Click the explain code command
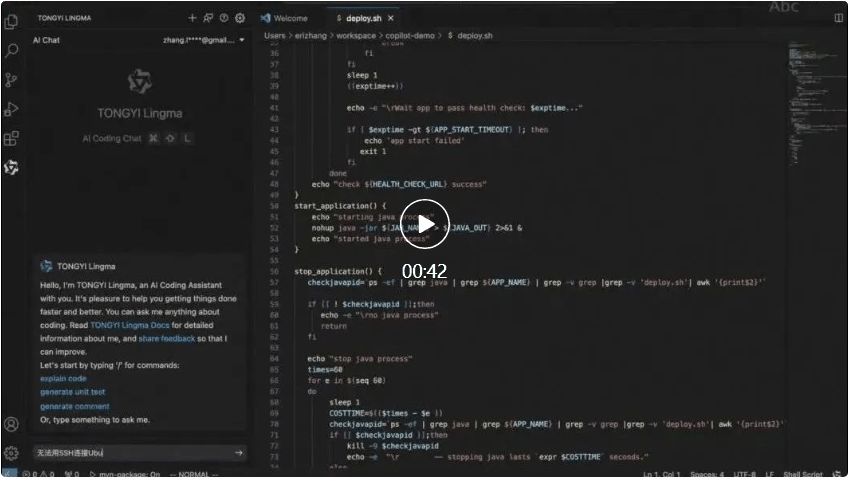849x479 pixels. click(63, 379)
